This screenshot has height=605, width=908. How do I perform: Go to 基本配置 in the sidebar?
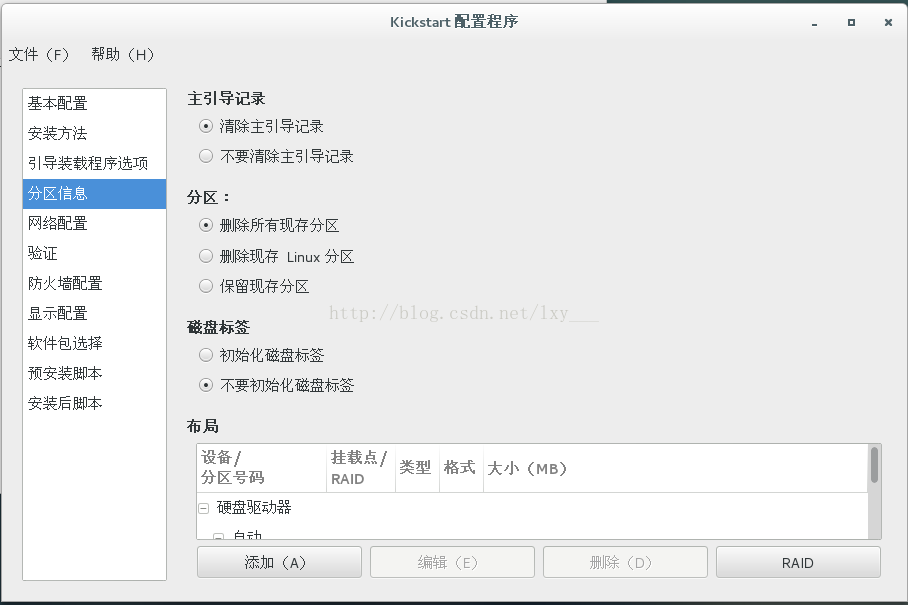click(94, 104)
